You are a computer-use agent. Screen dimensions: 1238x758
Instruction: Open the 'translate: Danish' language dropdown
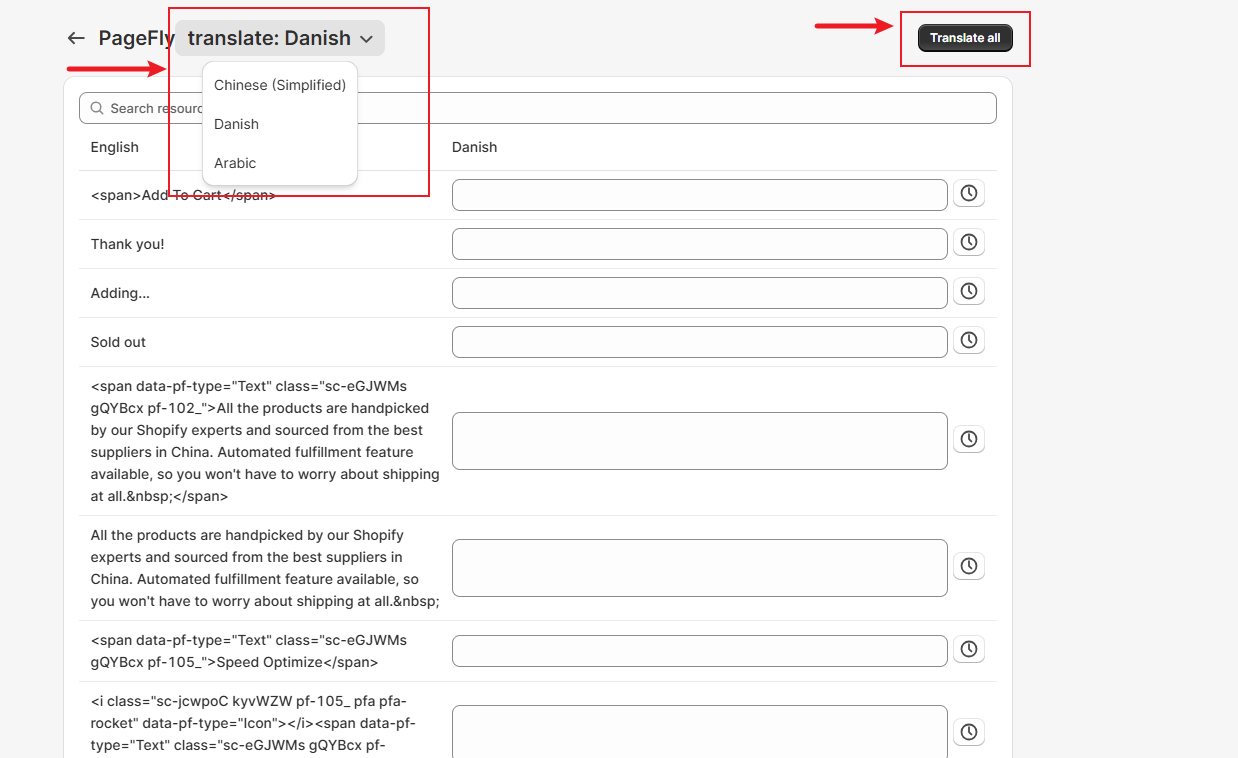pyautogui.click(x=280, y=38)
